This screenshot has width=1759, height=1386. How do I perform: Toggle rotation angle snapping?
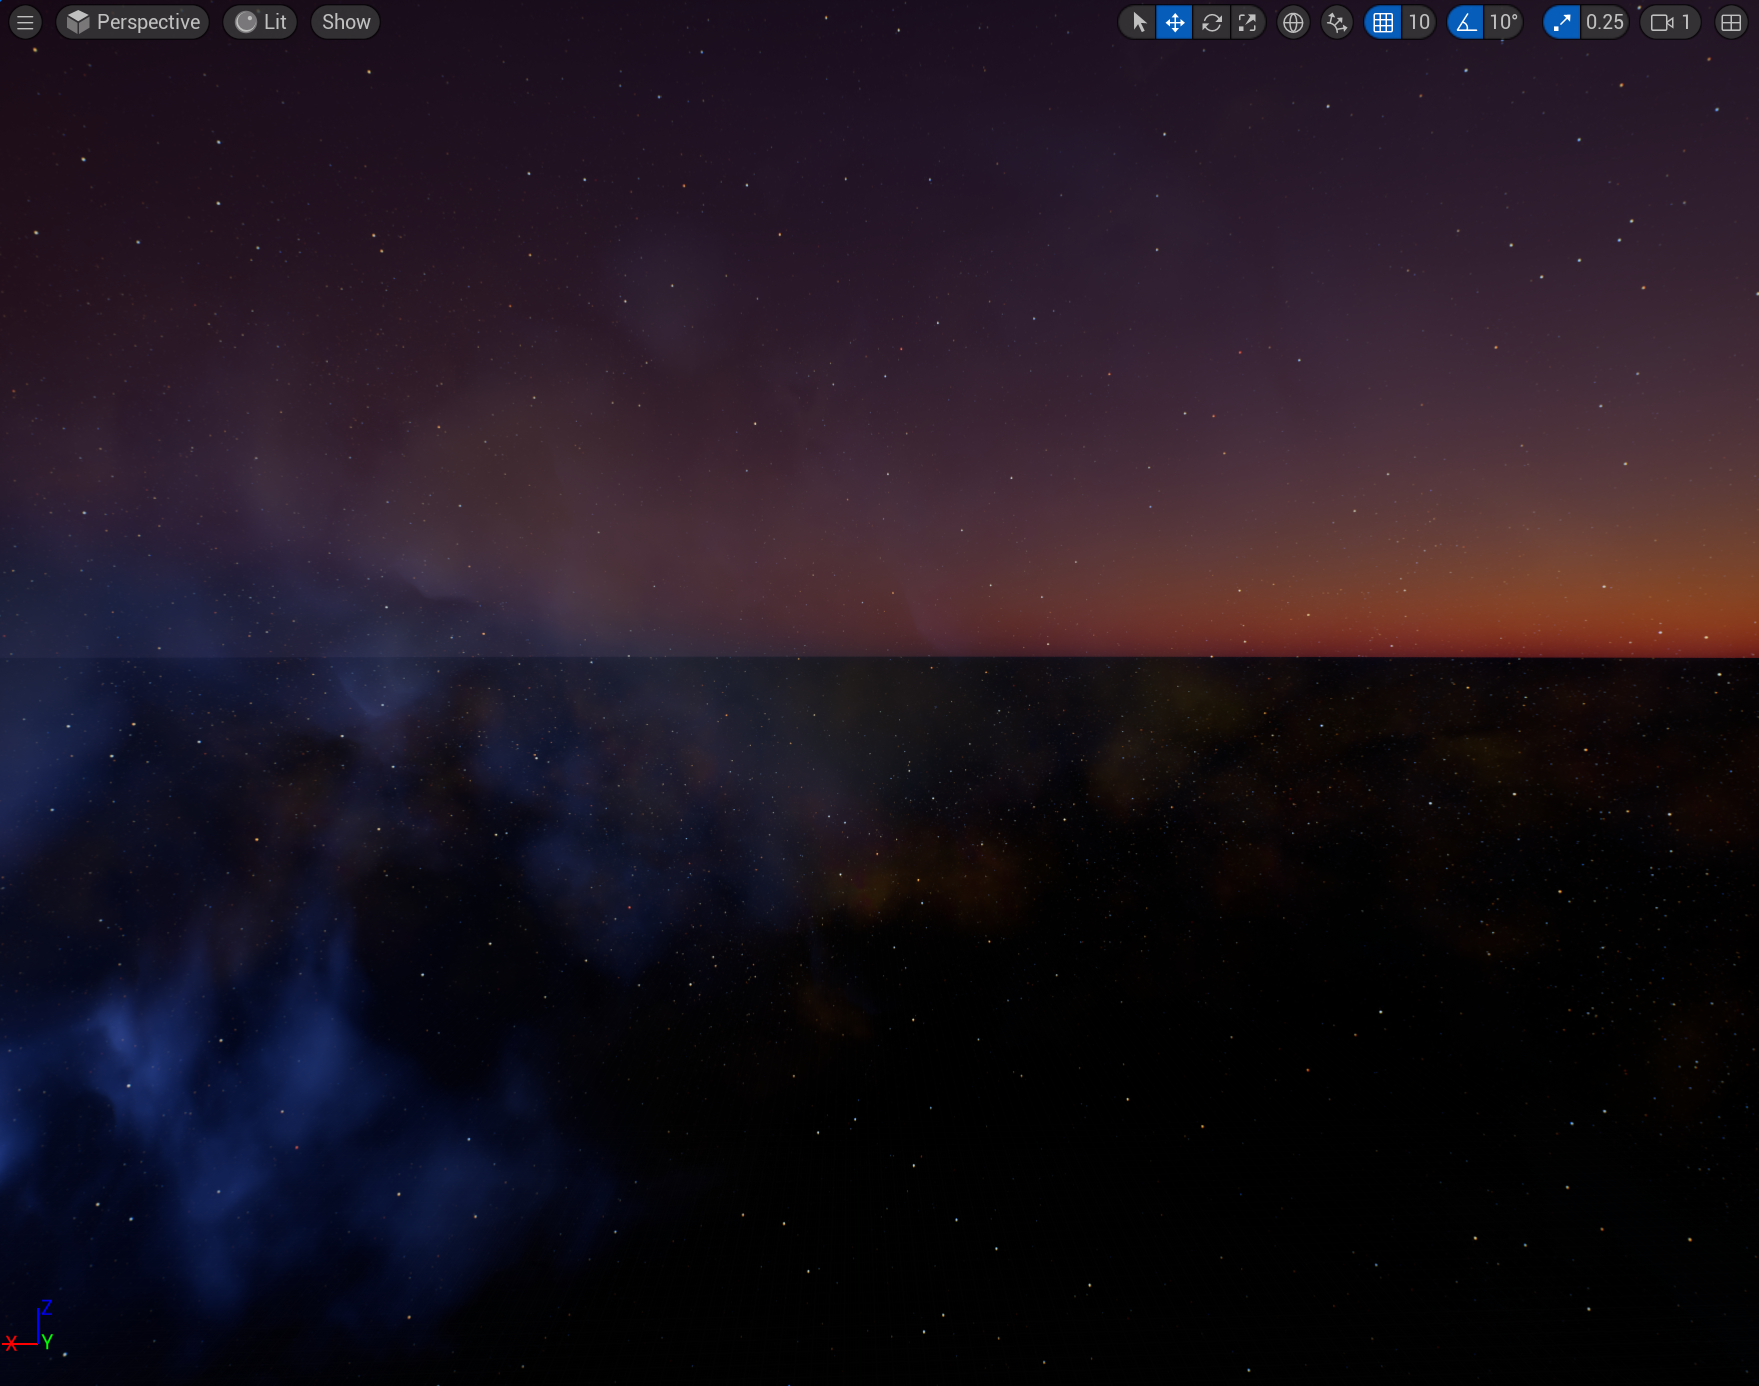tap(1465, 22)
